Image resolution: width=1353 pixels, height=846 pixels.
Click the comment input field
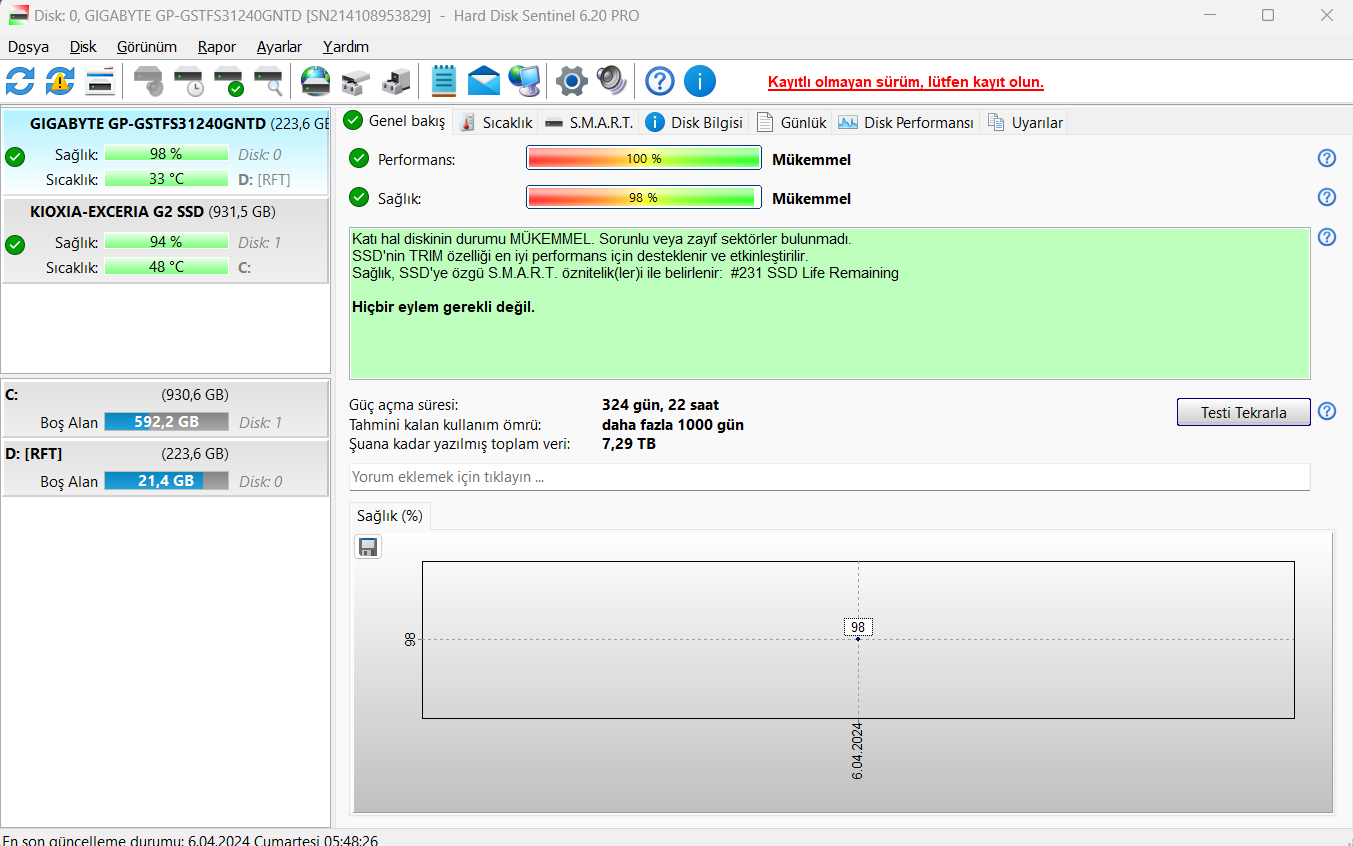(829, 477)
